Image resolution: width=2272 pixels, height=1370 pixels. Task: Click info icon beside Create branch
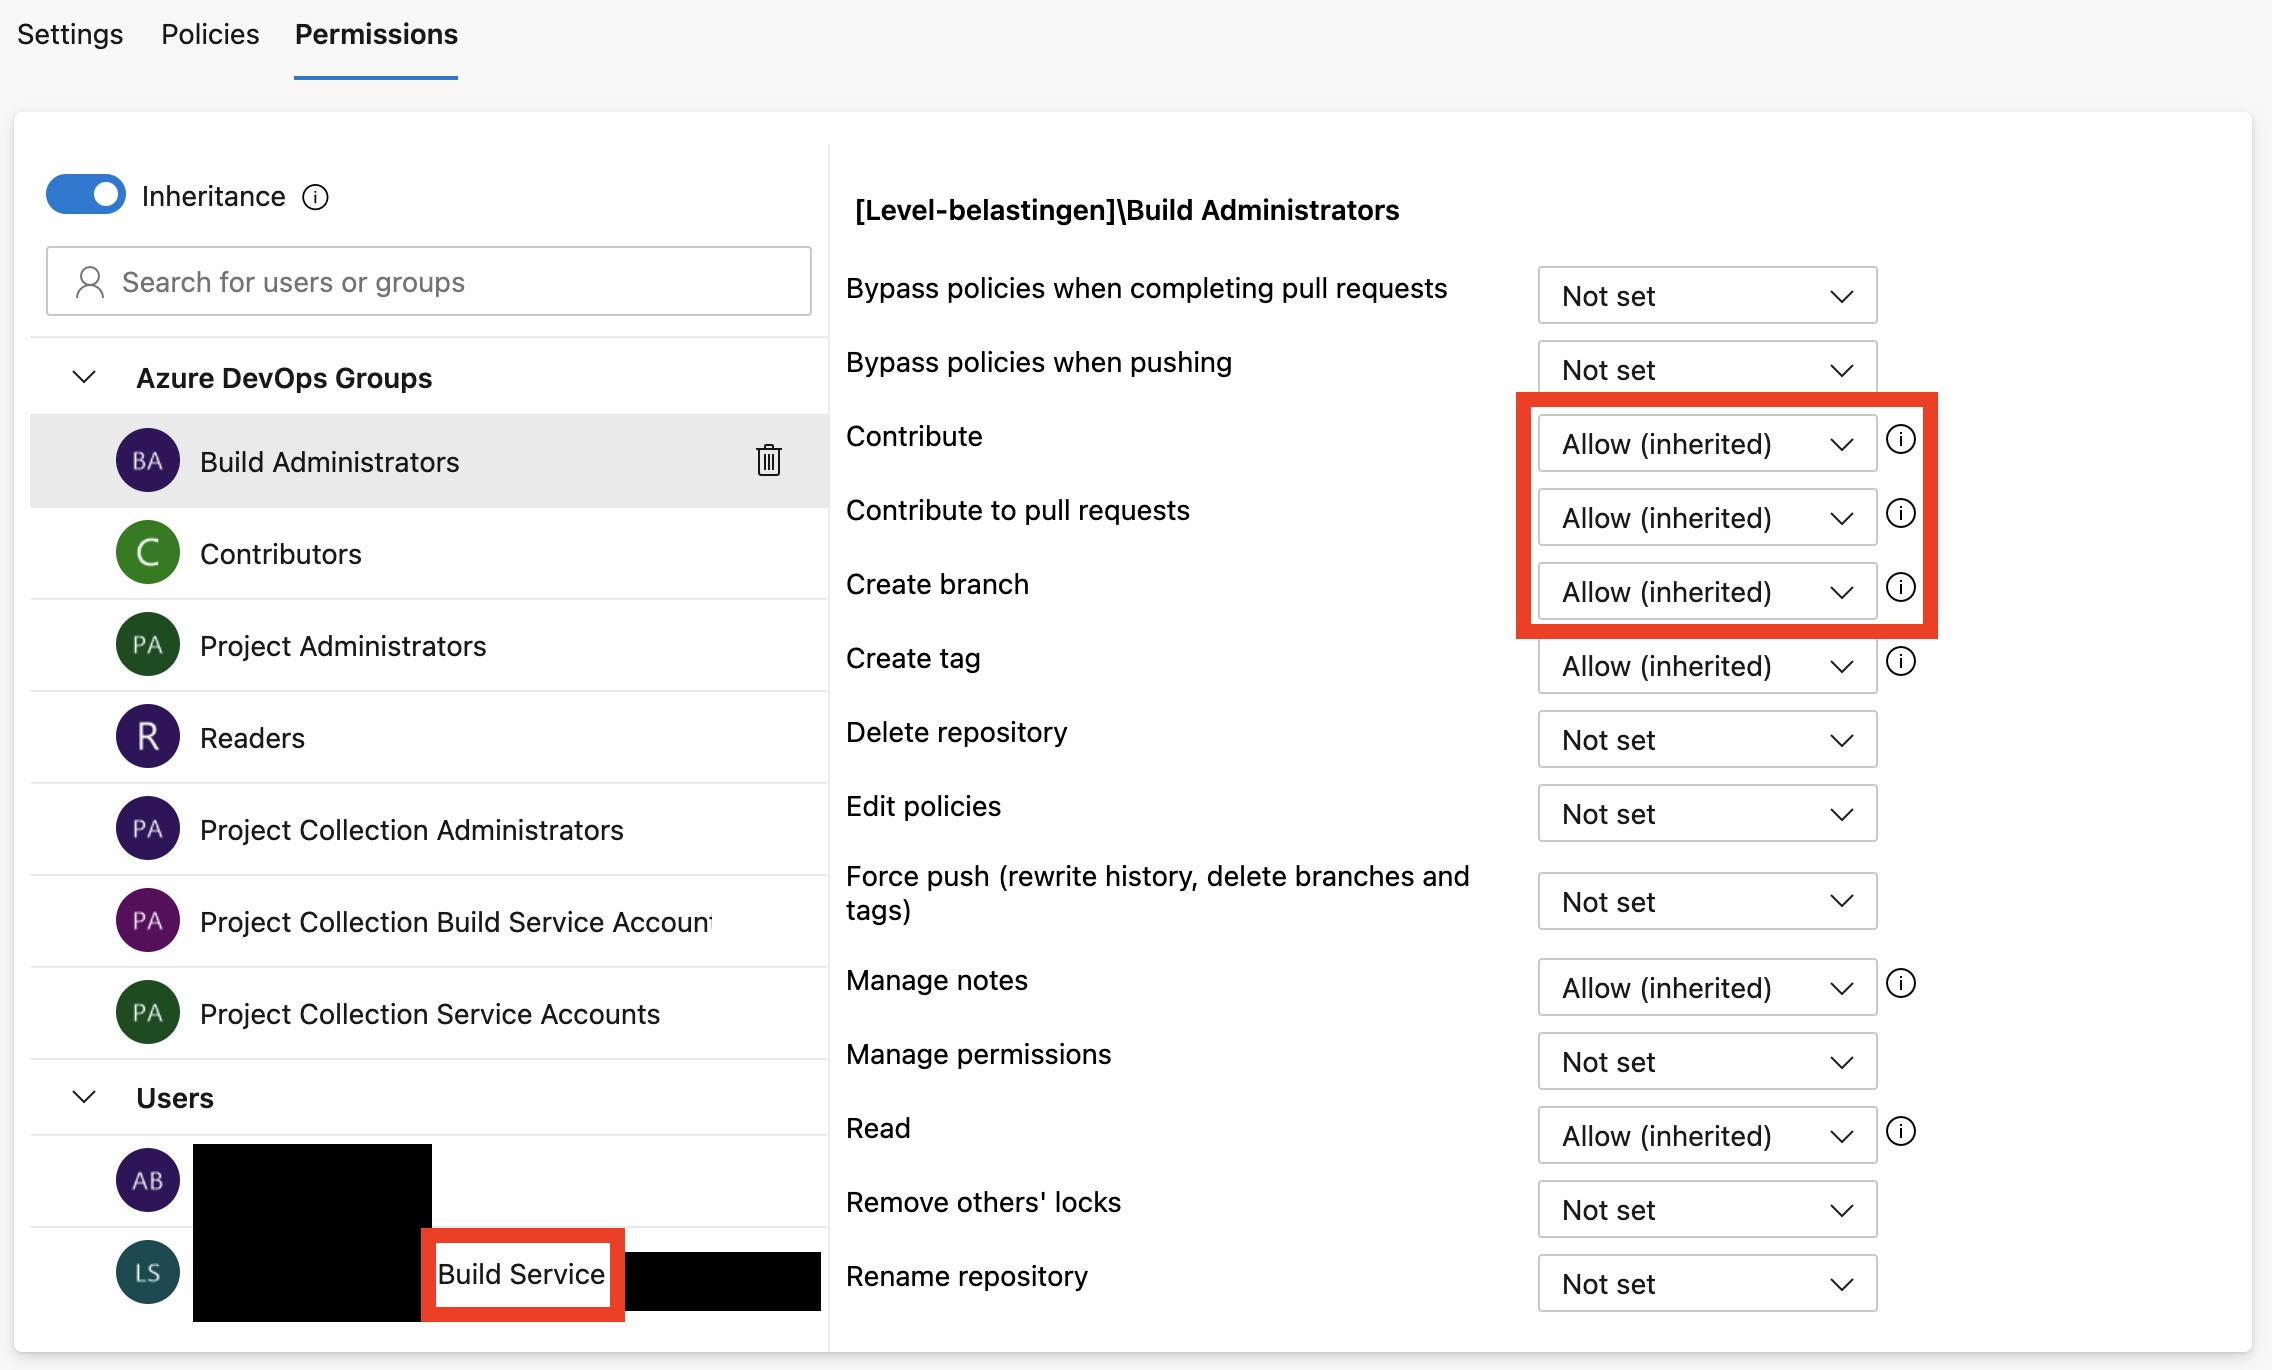click(x=1900, y=588)
